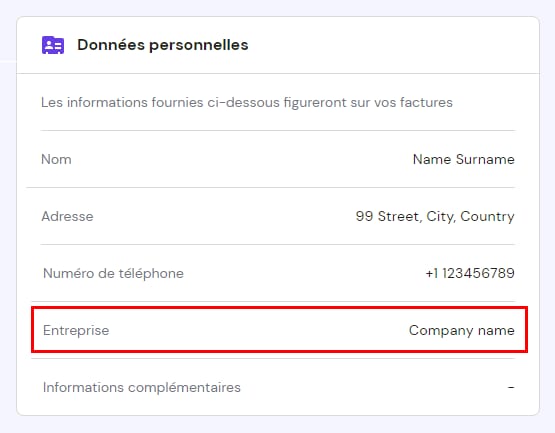Screen dimensions: 555x433
Task: Click the invoice information description text
Action: [x=247, y=102]
